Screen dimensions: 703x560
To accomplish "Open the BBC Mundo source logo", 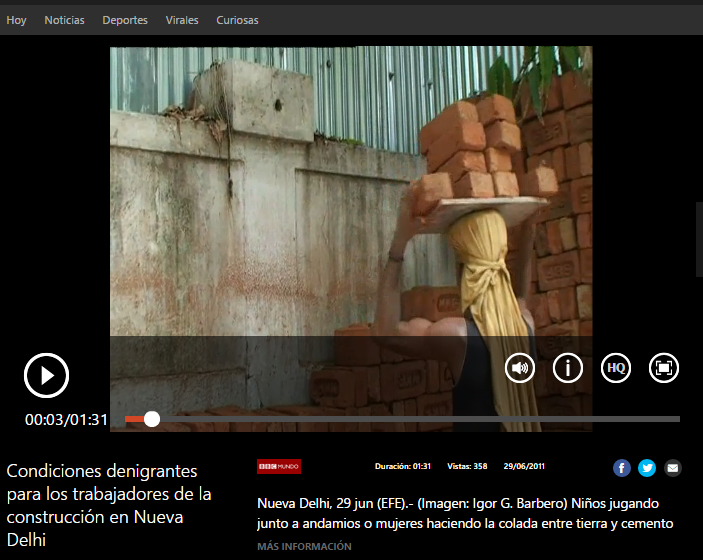I will click(x=279, y=466).
